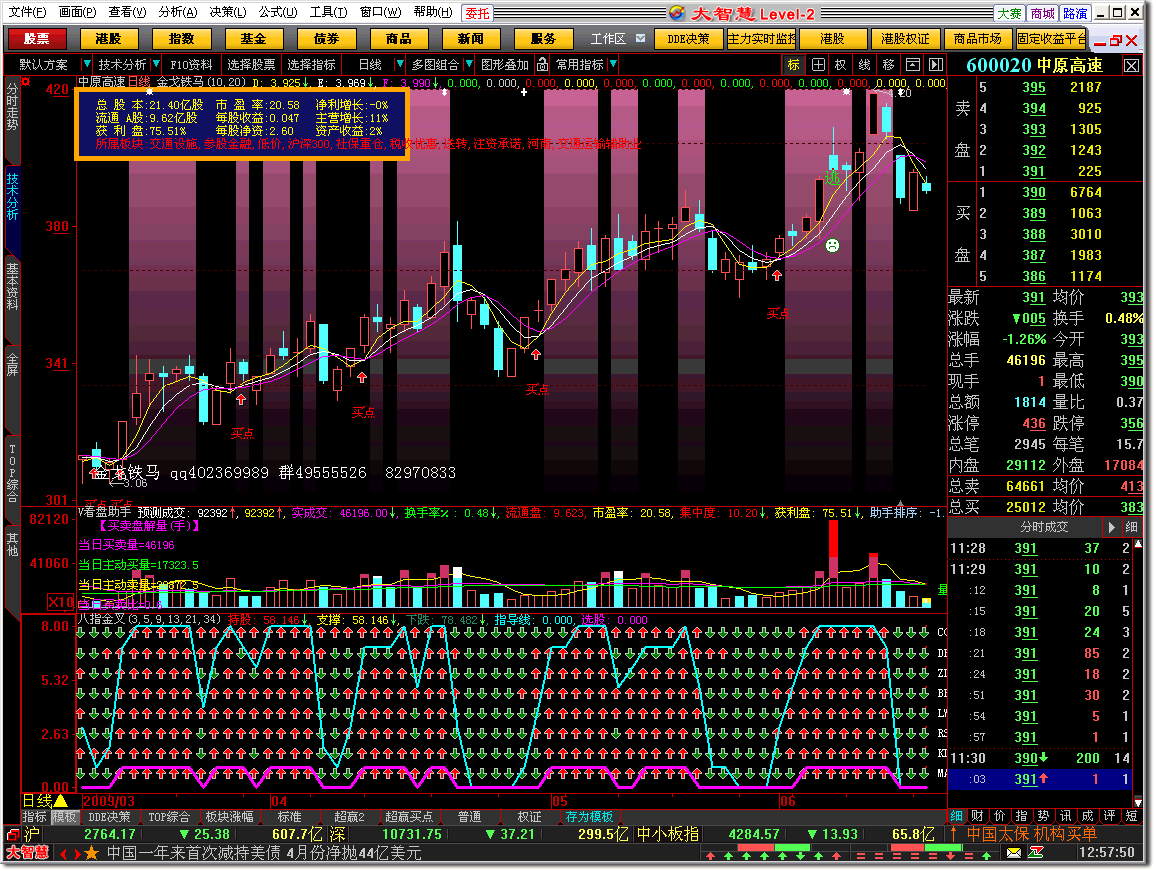Click the panel toggle icon beside the stock code
Image resolution: width=1156 pixels, height=871 pixels.
(936, 65)
